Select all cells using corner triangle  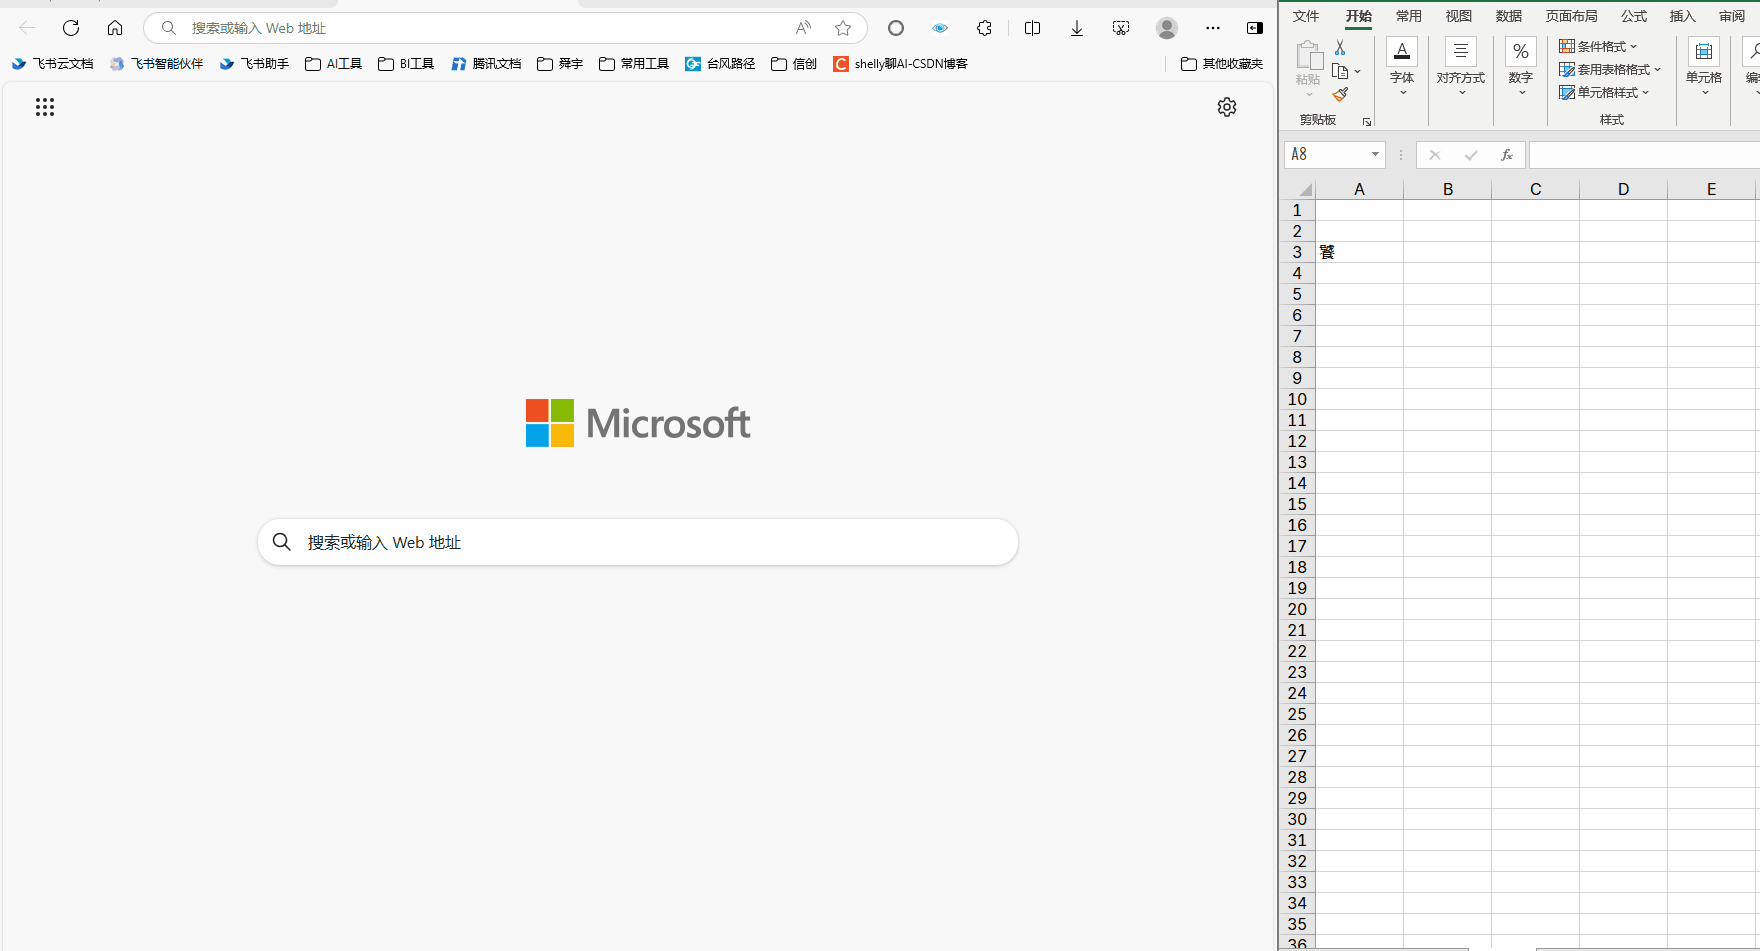[1304, 189]
